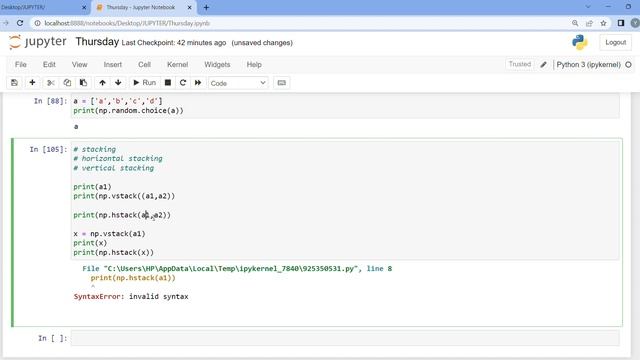The height and width of the screenshot is (360, 640).
Task: Insert cell below with plus icon
Action: [x=32, y=83]
